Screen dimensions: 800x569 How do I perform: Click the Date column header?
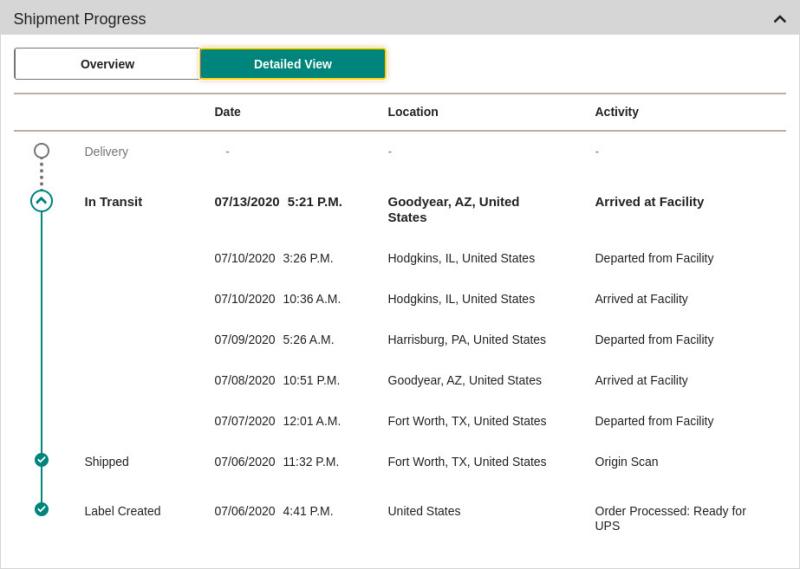click(x=227, y=112)
